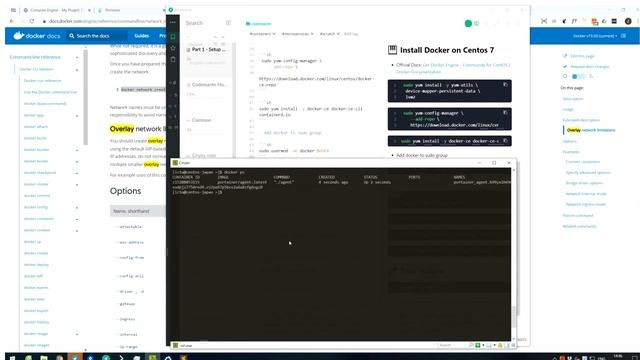Screen dimensions: 640x360
Task: Click Add tag in note header
Action: click(351, 34)
